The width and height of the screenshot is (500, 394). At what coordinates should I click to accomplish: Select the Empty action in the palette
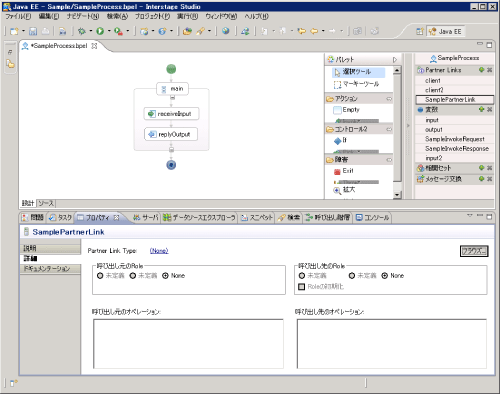point(347,110)
